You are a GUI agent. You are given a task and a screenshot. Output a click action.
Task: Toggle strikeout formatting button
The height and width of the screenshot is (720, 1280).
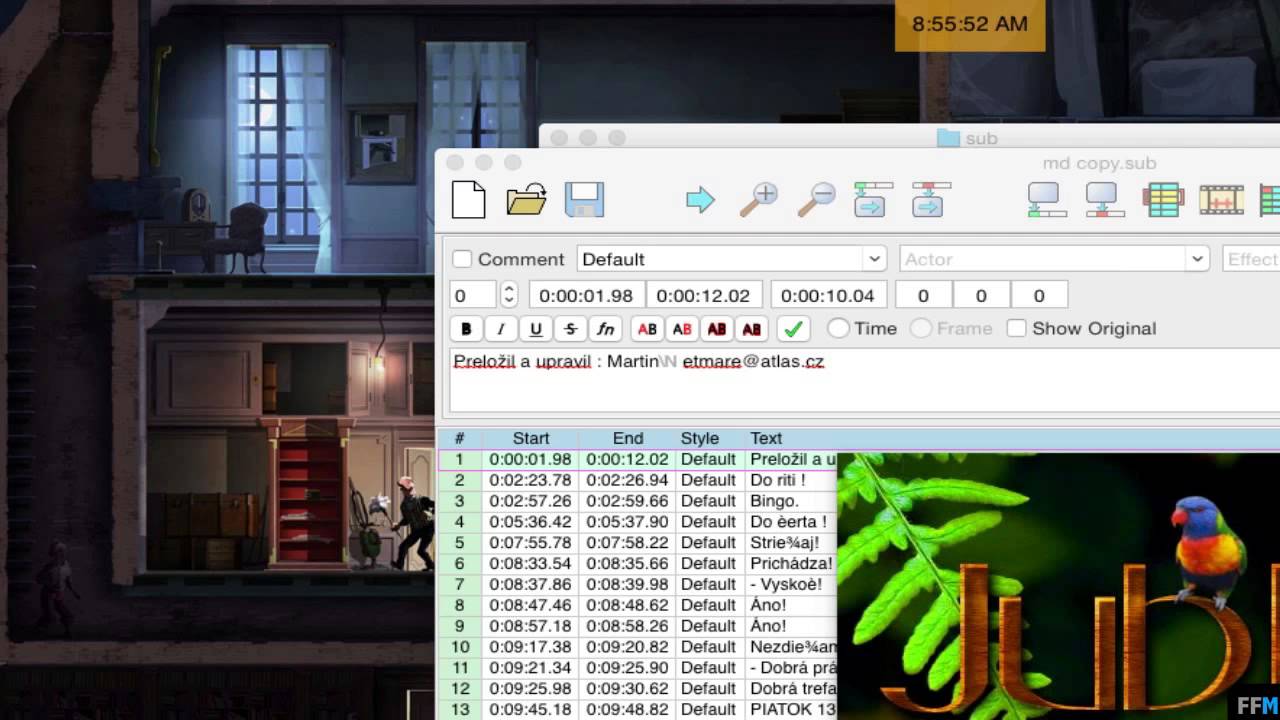pyautogui.click(x=571, y=329)
